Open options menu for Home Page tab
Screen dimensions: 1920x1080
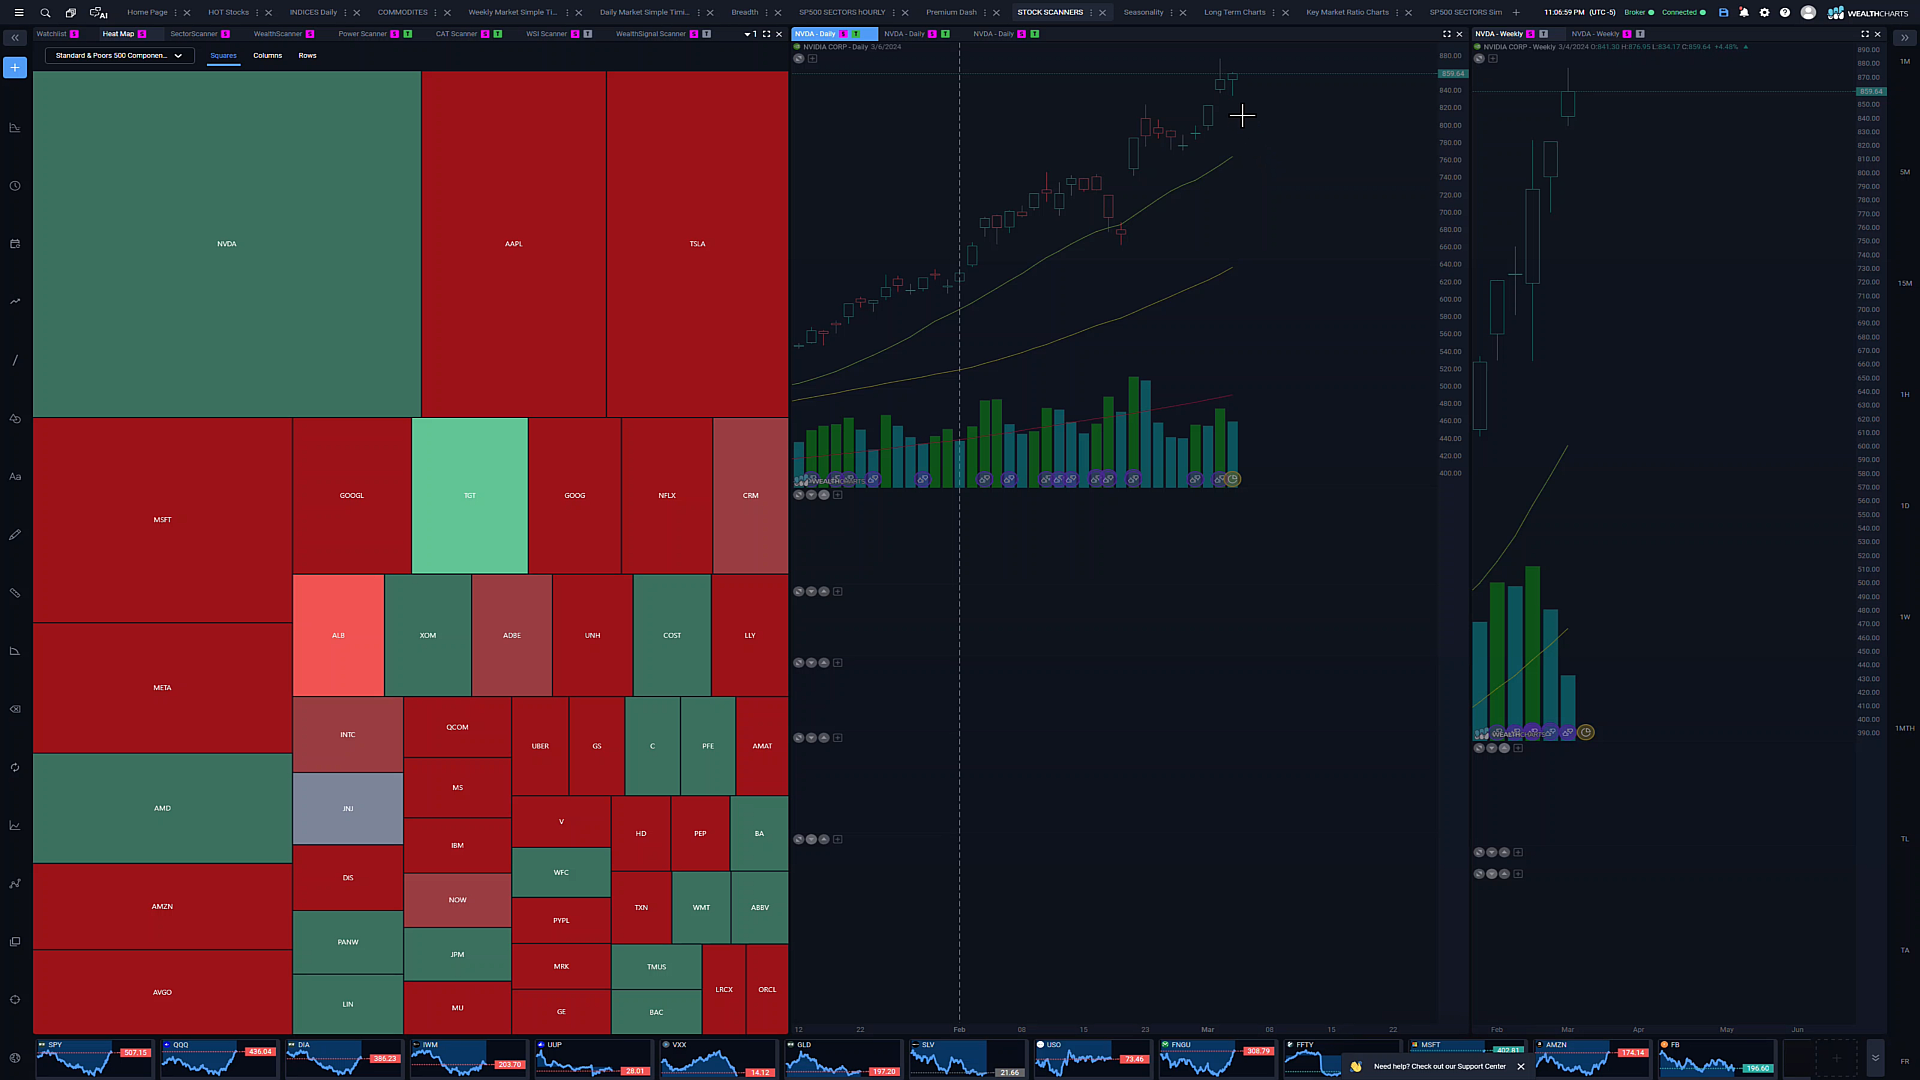point(175,13)
